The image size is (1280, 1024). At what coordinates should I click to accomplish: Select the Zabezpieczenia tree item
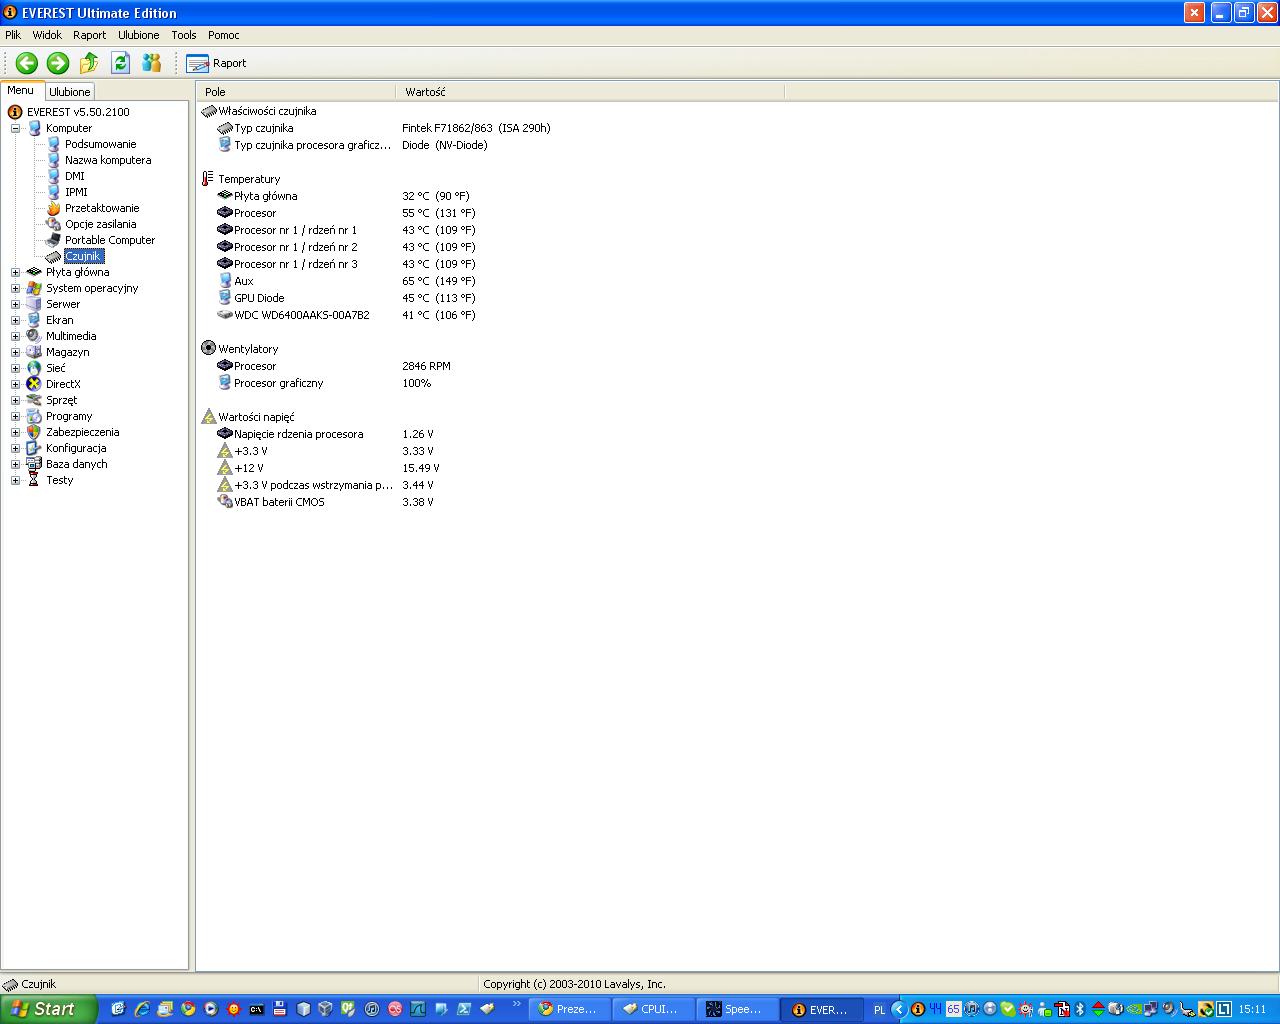pyautogui.click(x=82, y=432)
